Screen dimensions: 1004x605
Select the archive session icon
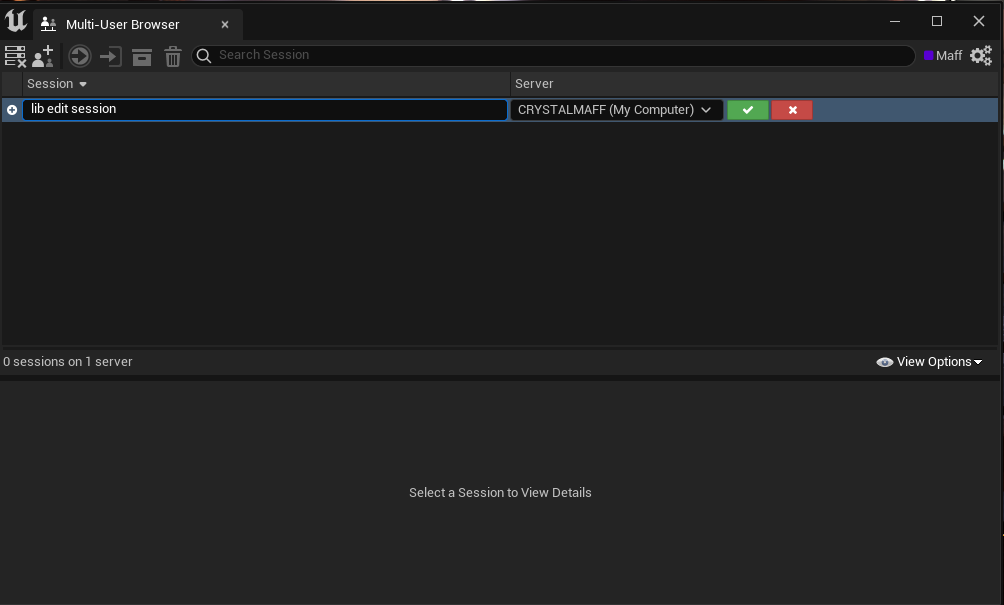tap(141, 56)
